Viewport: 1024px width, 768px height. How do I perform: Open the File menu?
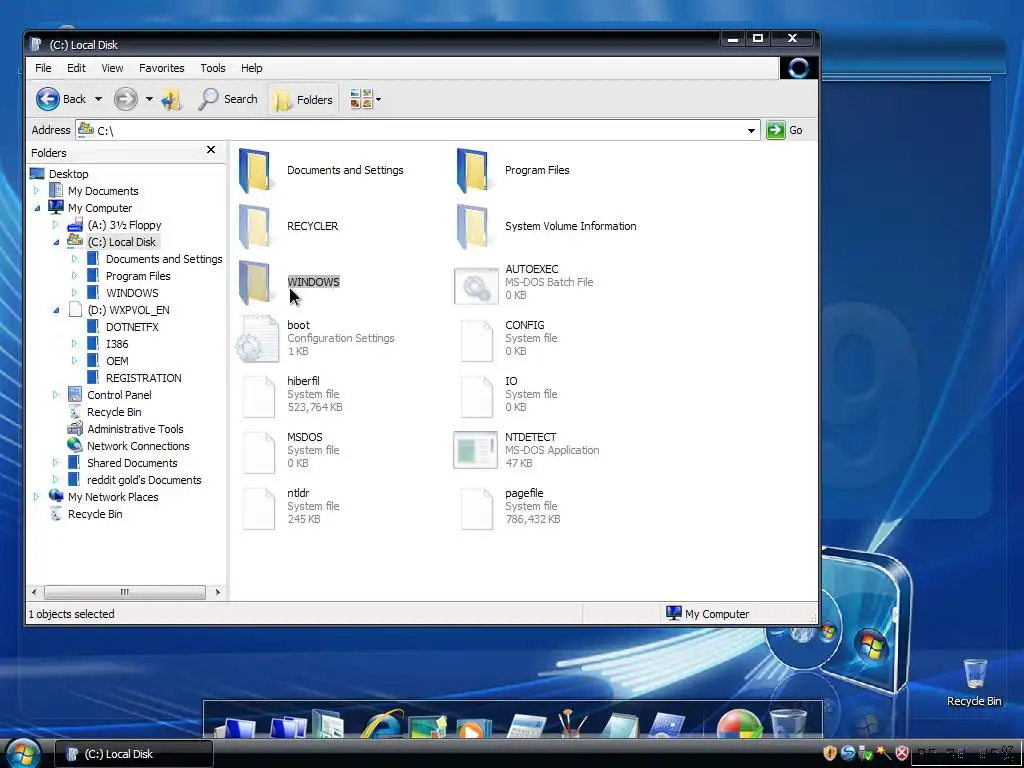tap(43, 68)
